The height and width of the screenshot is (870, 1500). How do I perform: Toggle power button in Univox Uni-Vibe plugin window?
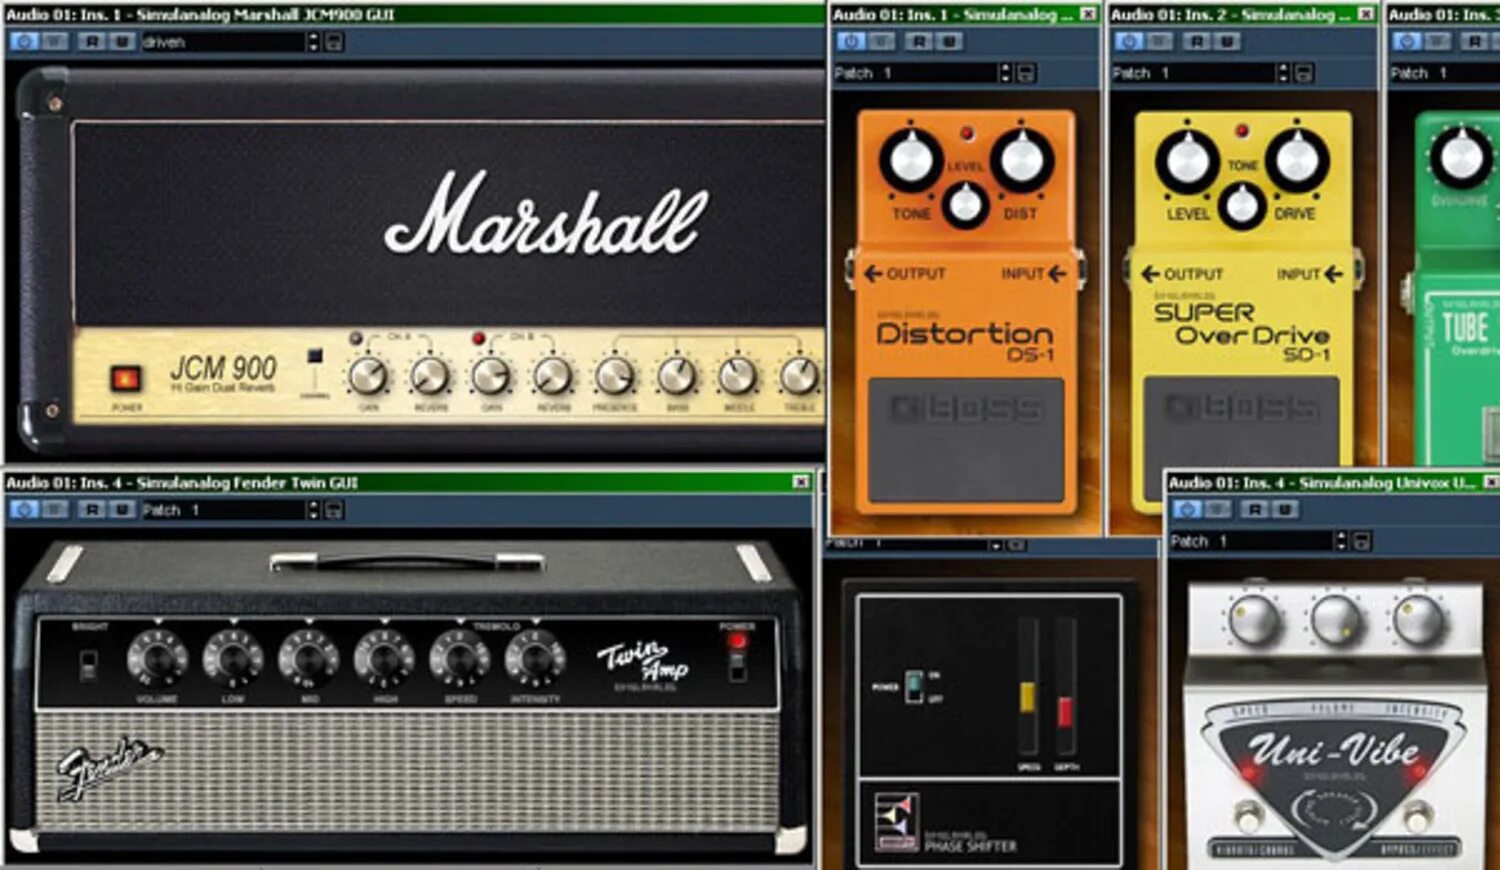pyautogui.click(x=1187, y=509)
